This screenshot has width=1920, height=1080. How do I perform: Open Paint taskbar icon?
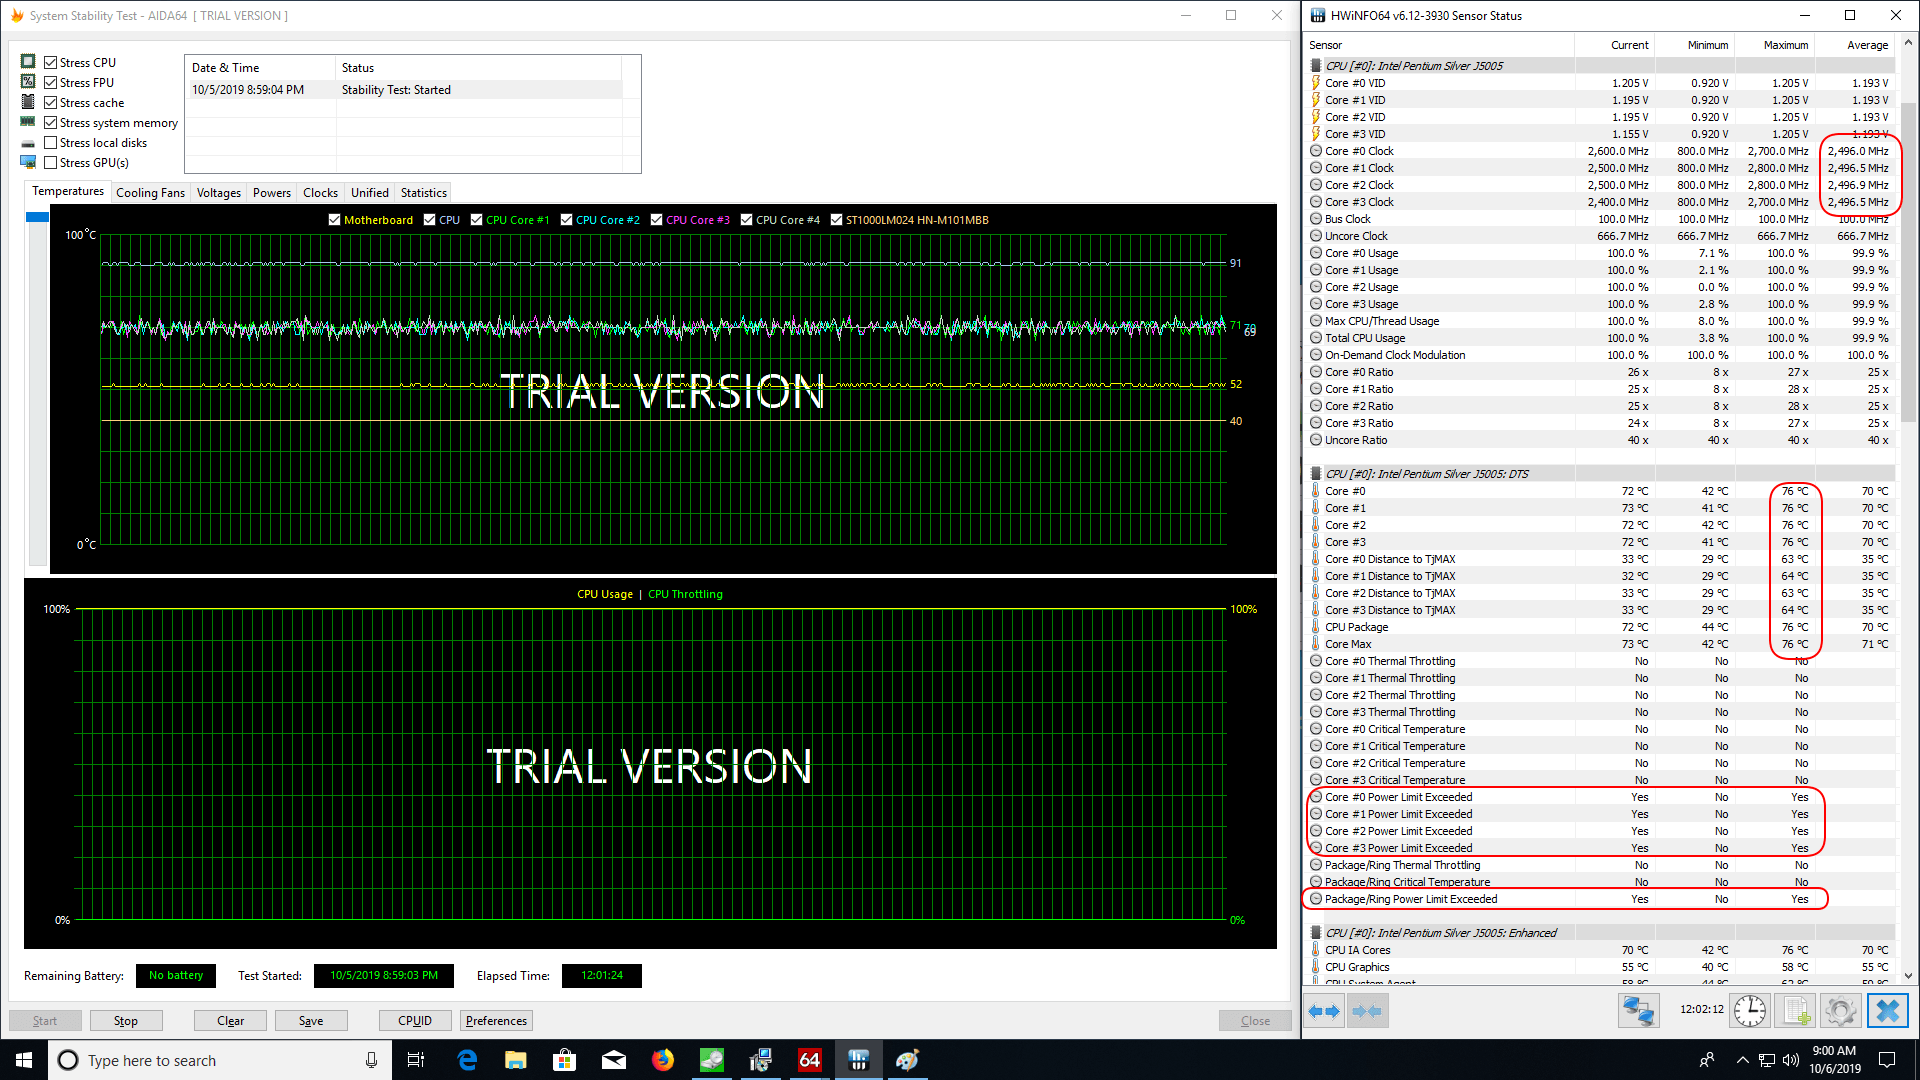(x=908, y=1060)
